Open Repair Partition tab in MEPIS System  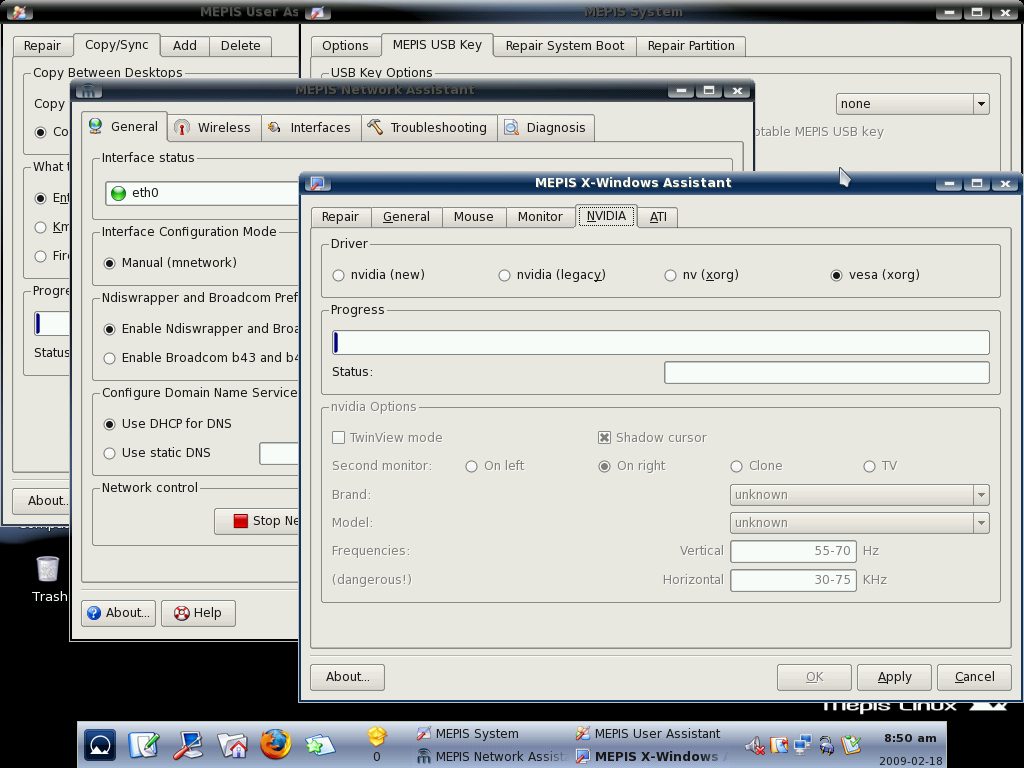(691, 46)
